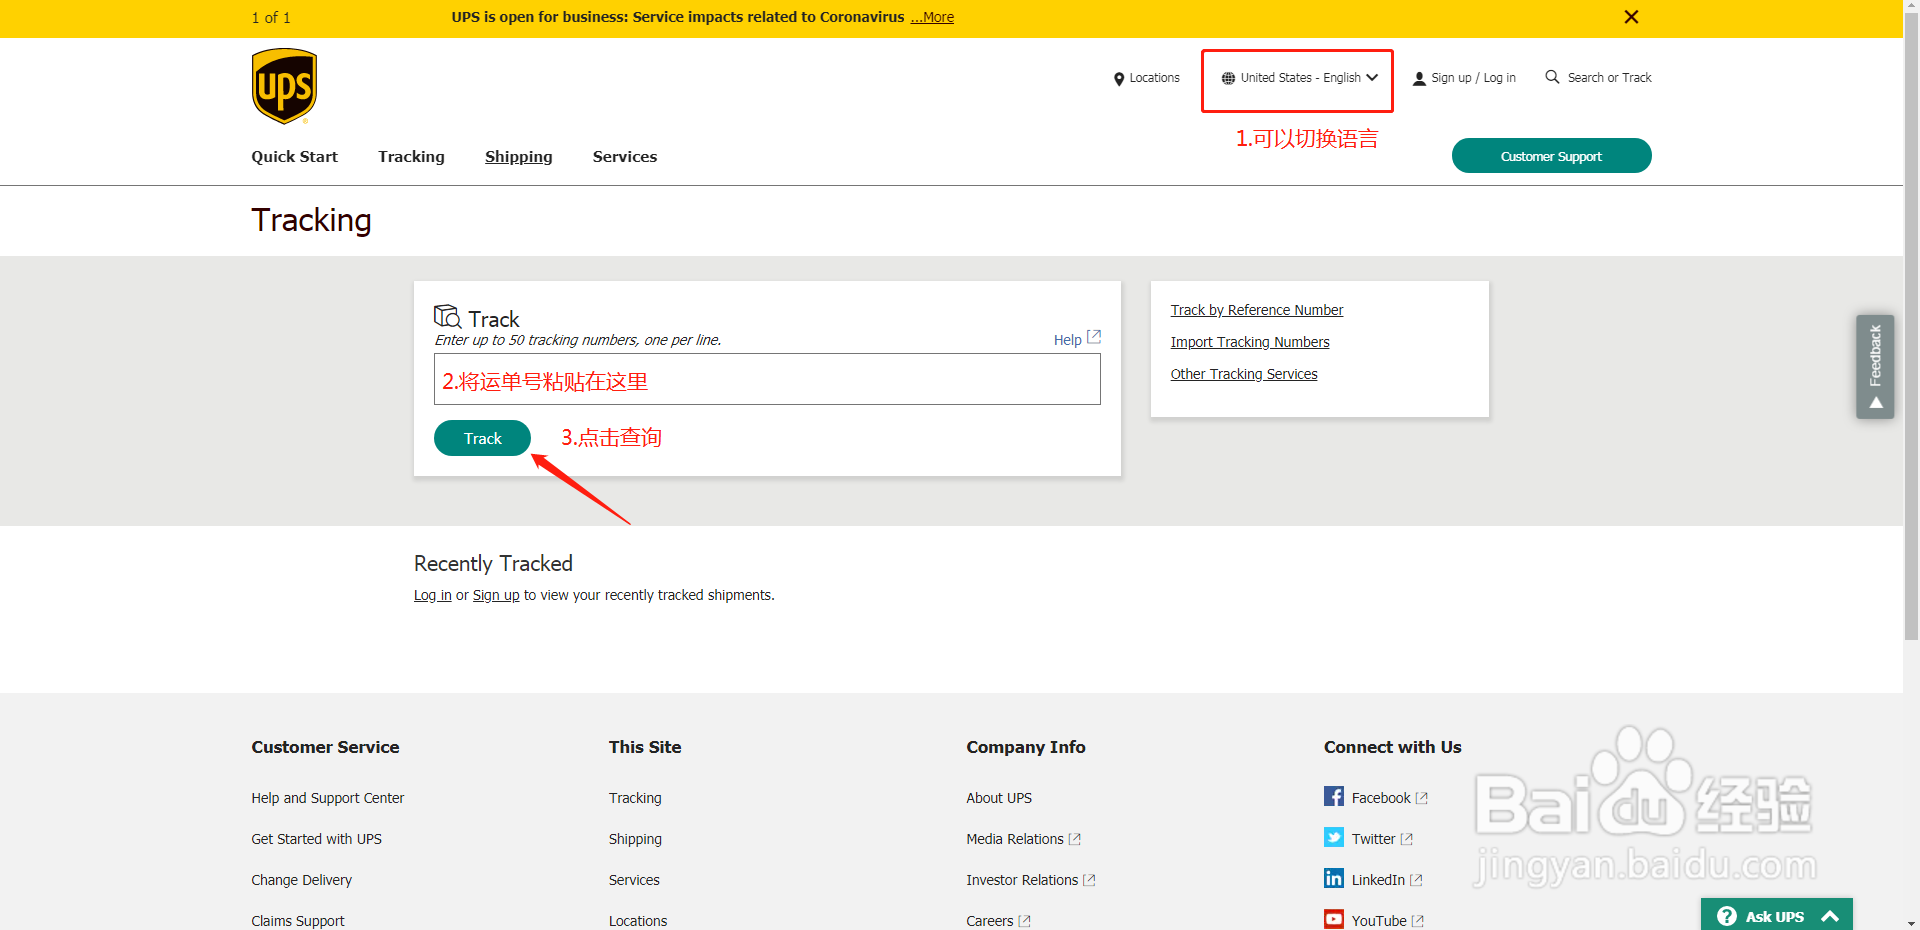Click the user profile icon

point(1419,78)
